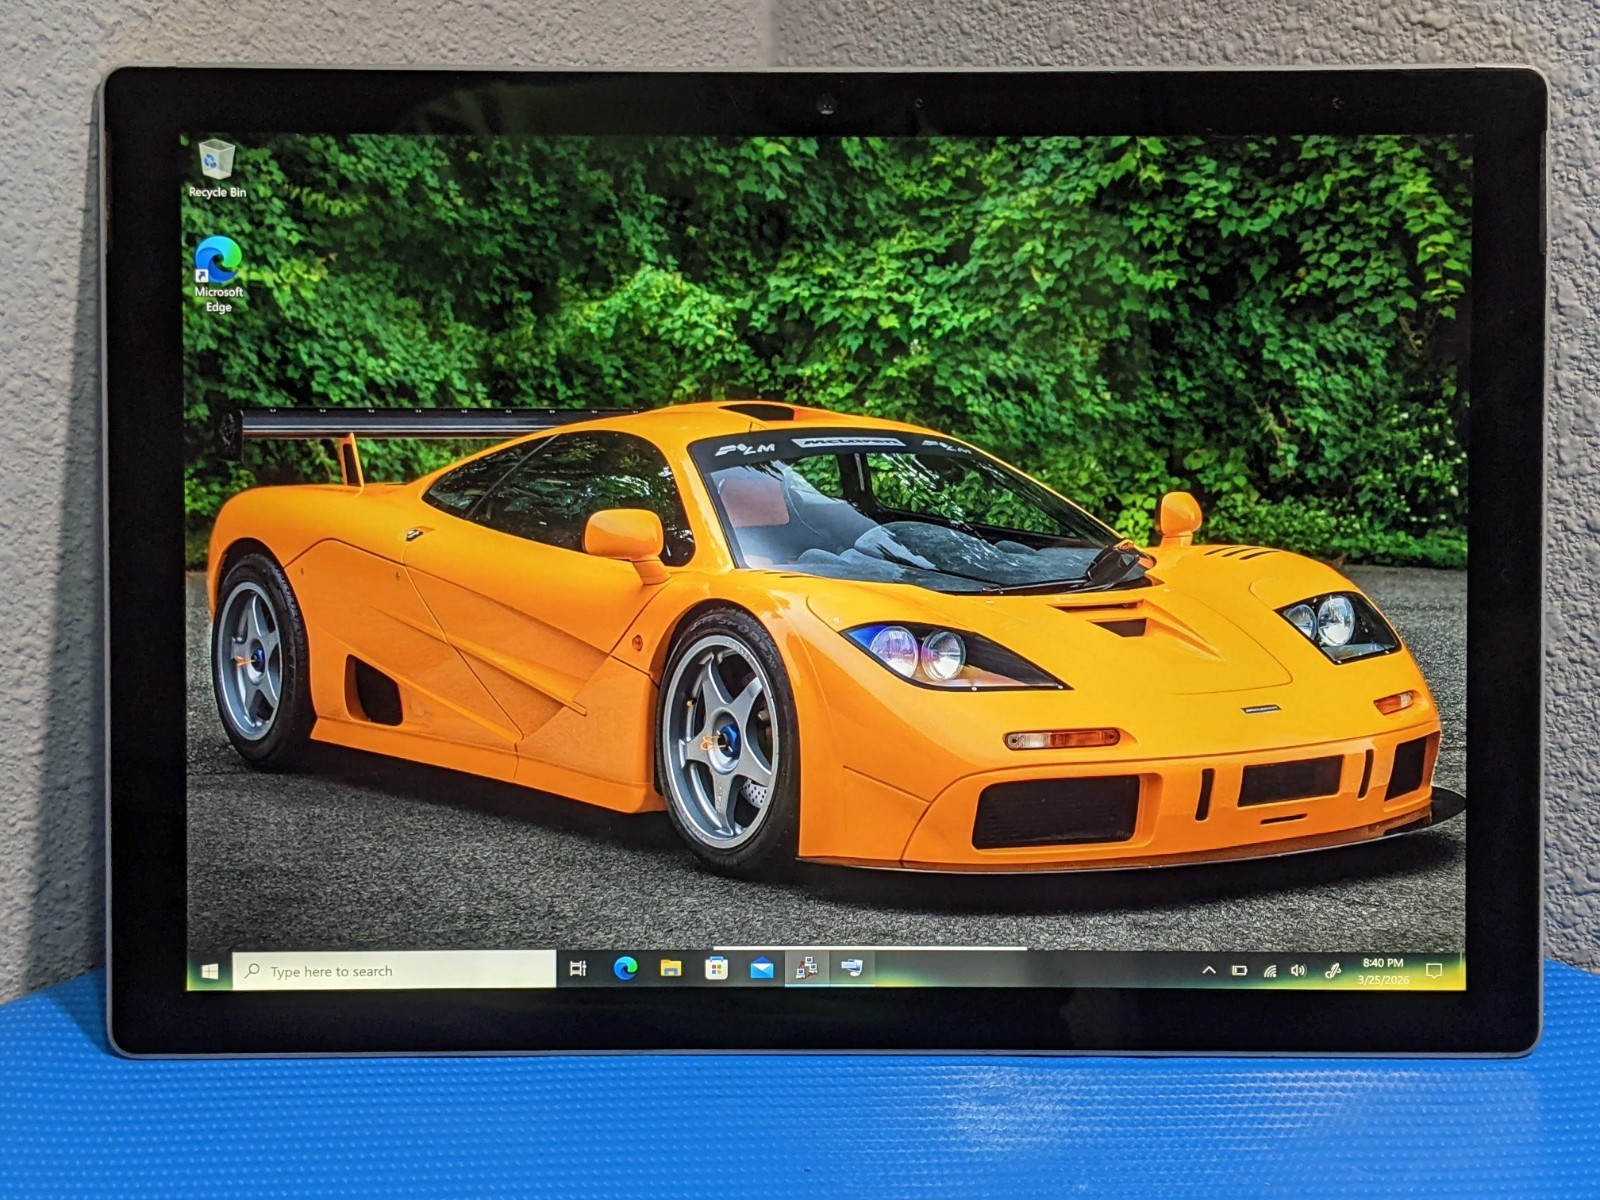Open the Mail app from the taskbar
The width and height of the screenshot is (1600, 1200).
pos(761,968)
